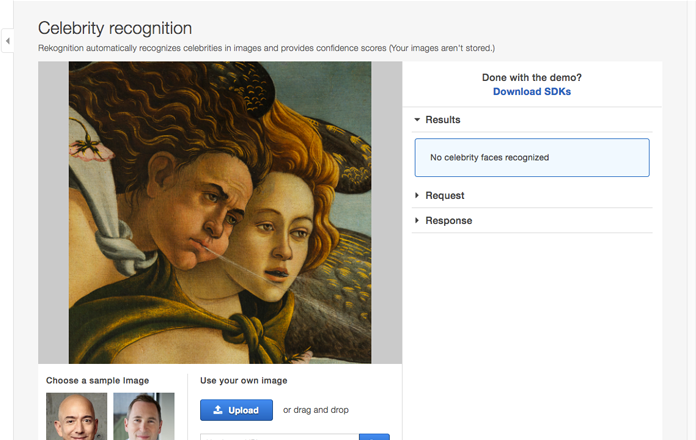Open the Download SDKs link
Image resolution: width=696 pixels, height=440 pixels.
[x=532, y=91]
